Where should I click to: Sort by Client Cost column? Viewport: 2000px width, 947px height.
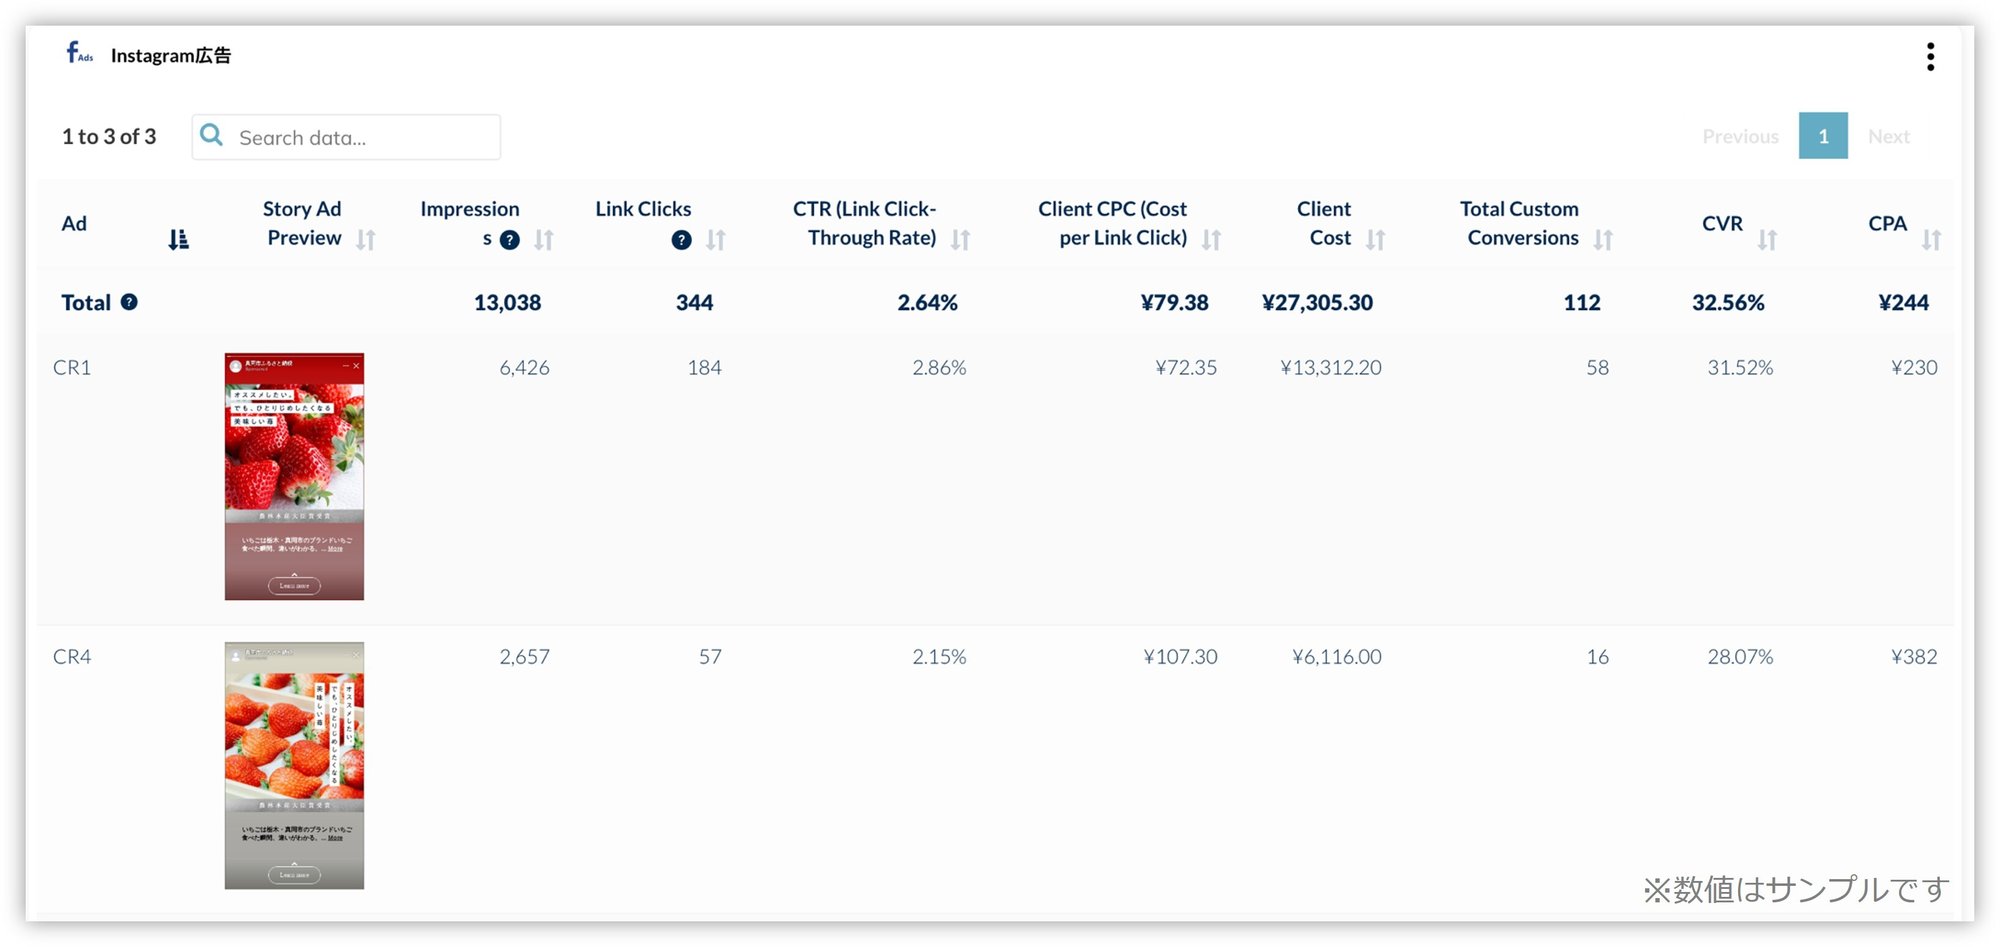click(1376, 239)
